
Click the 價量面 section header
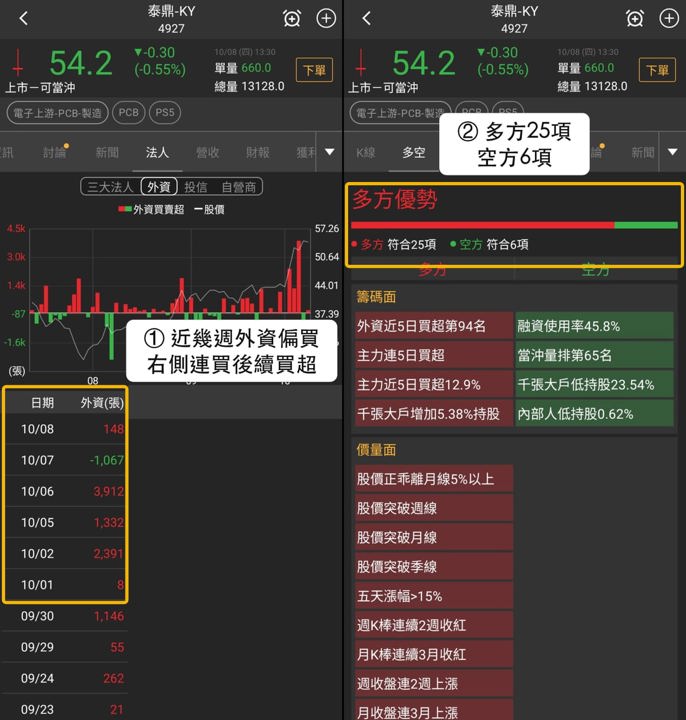[x=377, y=450]
